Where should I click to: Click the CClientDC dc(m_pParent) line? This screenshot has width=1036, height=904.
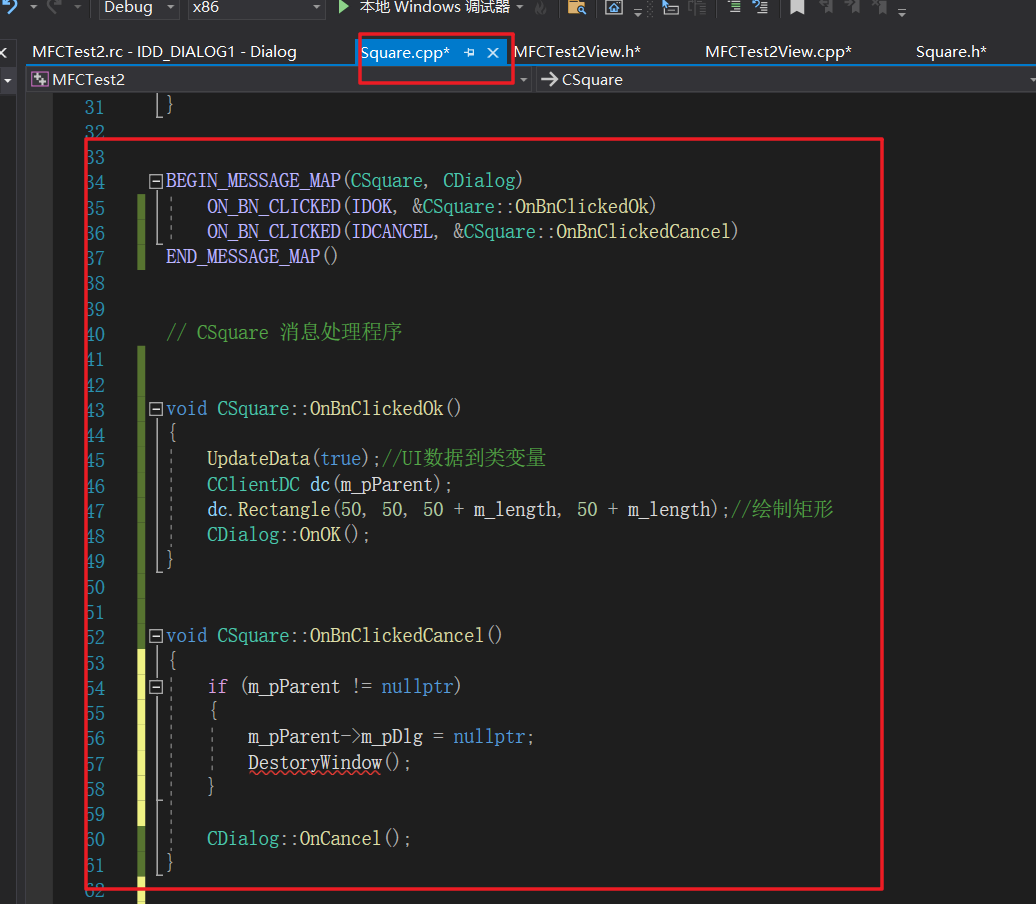329,484
